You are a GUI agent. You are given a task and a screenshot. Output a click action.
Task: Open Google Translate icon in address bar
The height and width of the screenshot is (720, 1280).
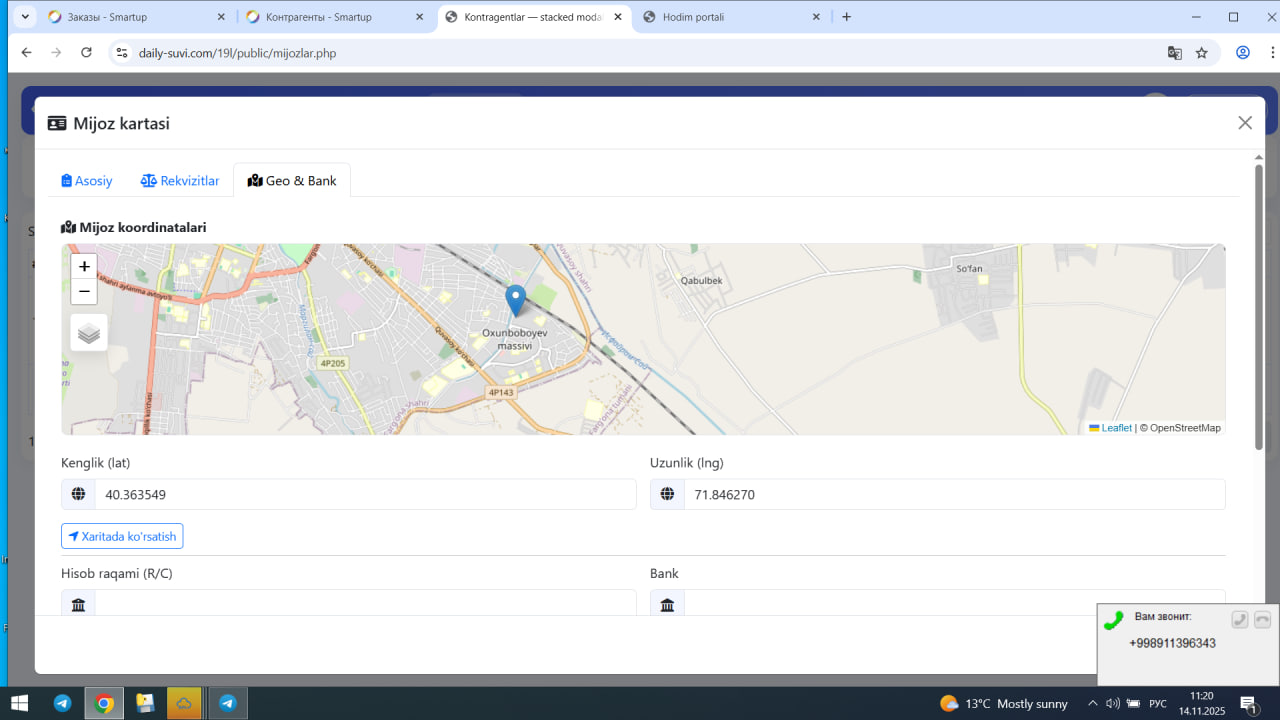(1175, 53)
